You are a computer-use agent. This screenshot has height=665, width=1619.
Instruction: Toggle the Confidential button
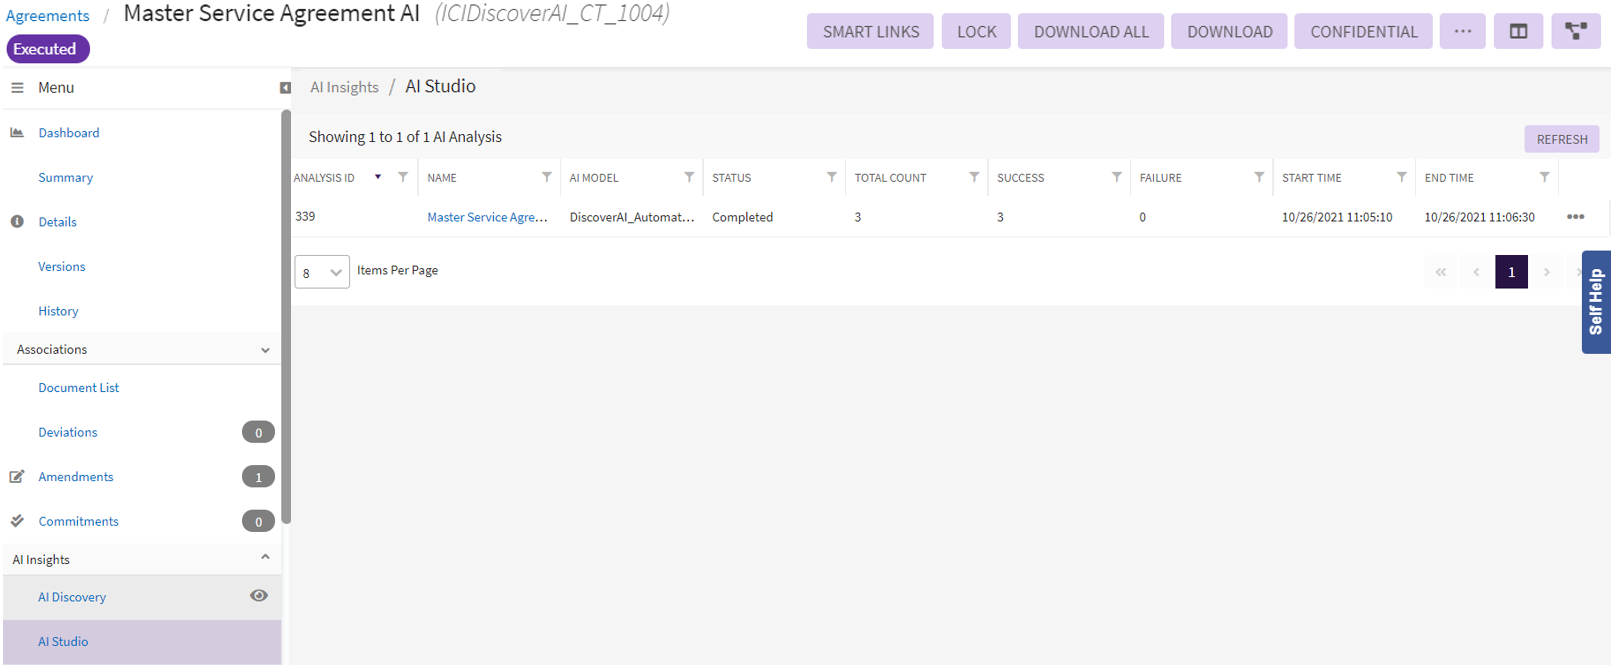(x=1363, y=32)
